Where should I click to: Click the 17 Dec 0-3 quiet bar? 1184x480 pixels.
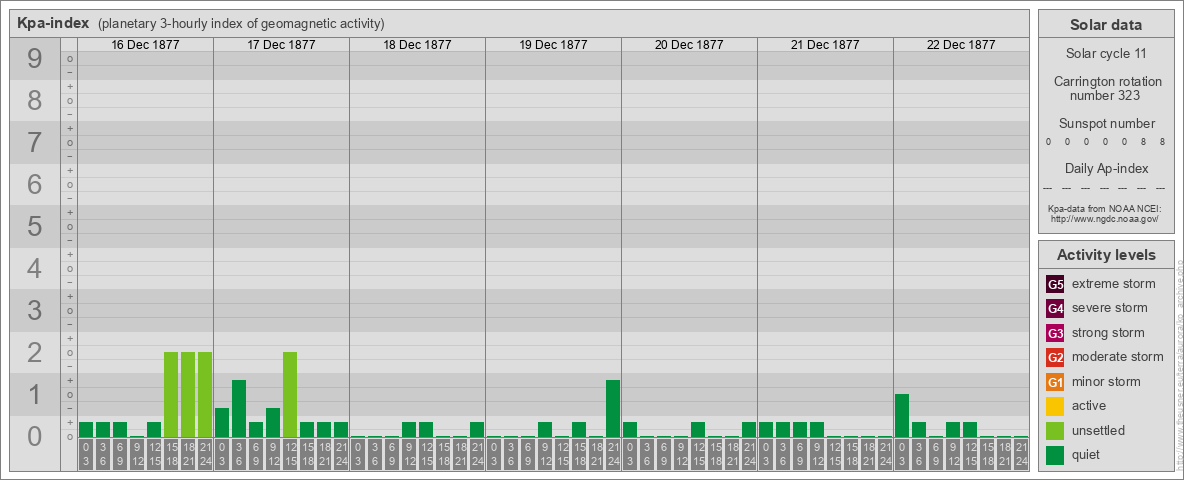(x=222, y=423)
